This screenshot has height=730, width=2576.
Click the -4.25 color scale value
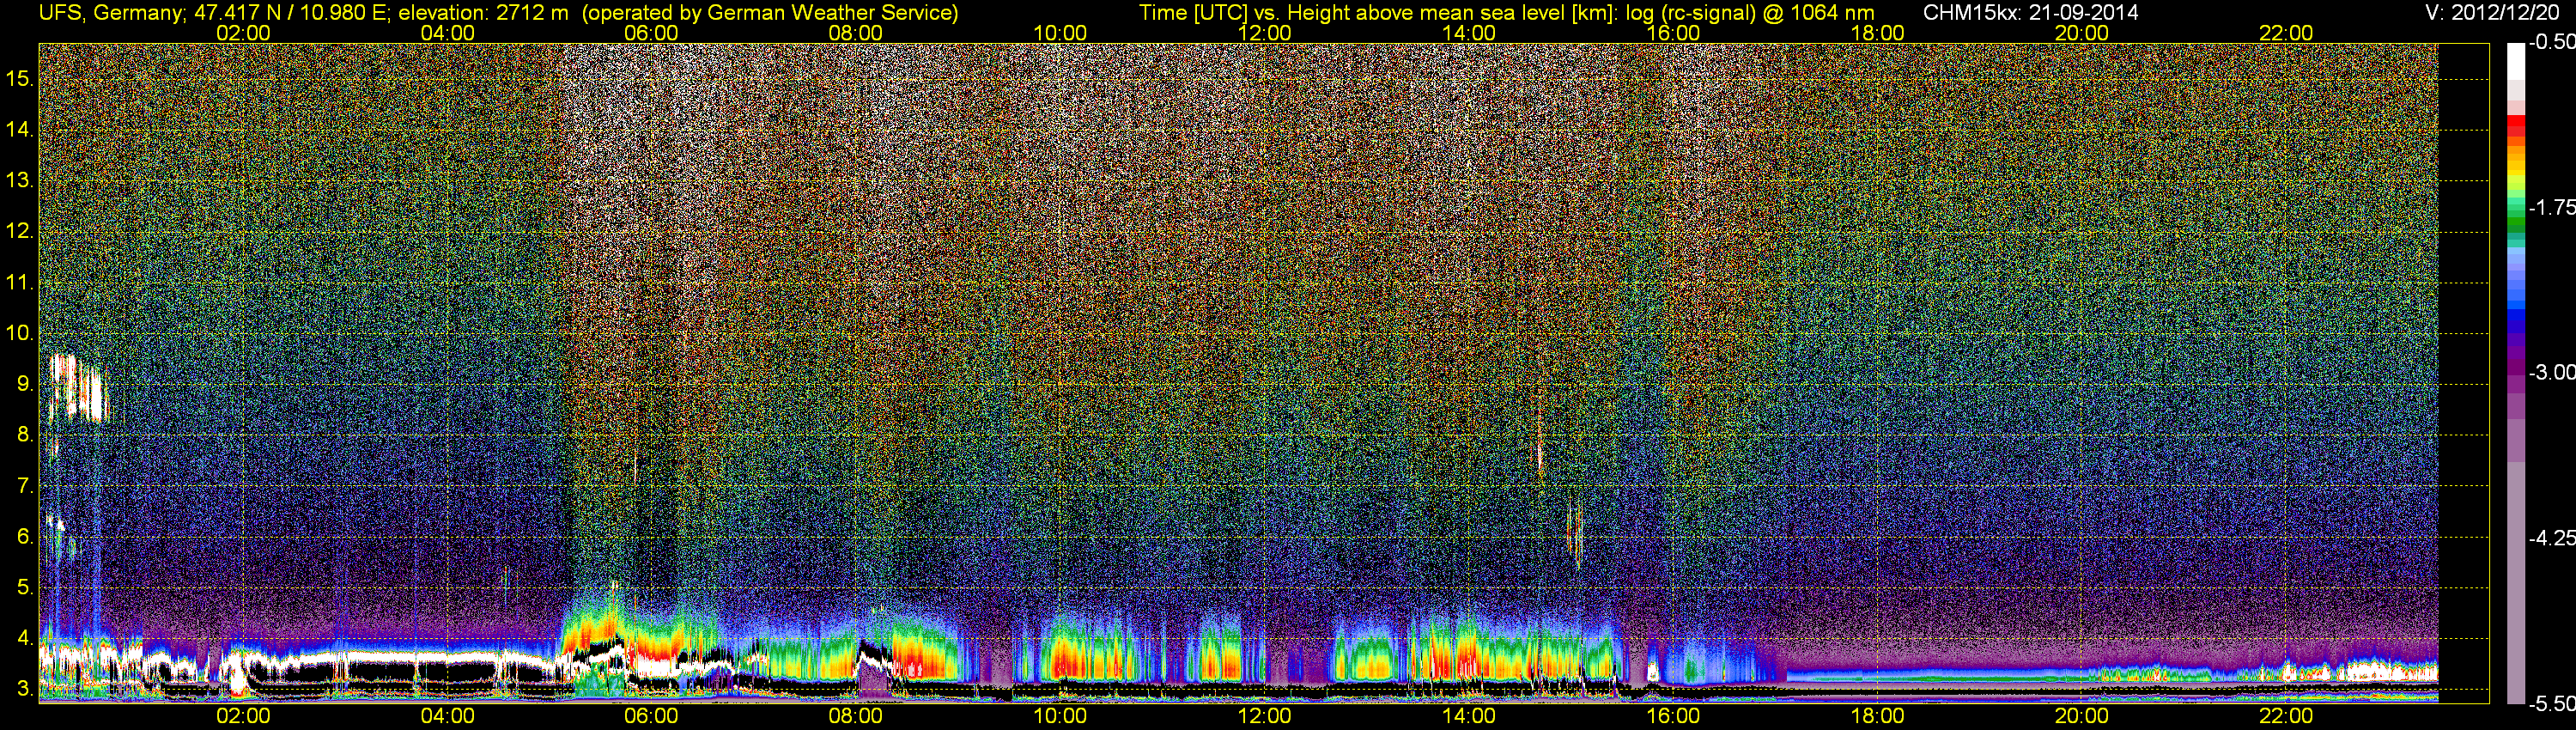[x=2552, y=538]
